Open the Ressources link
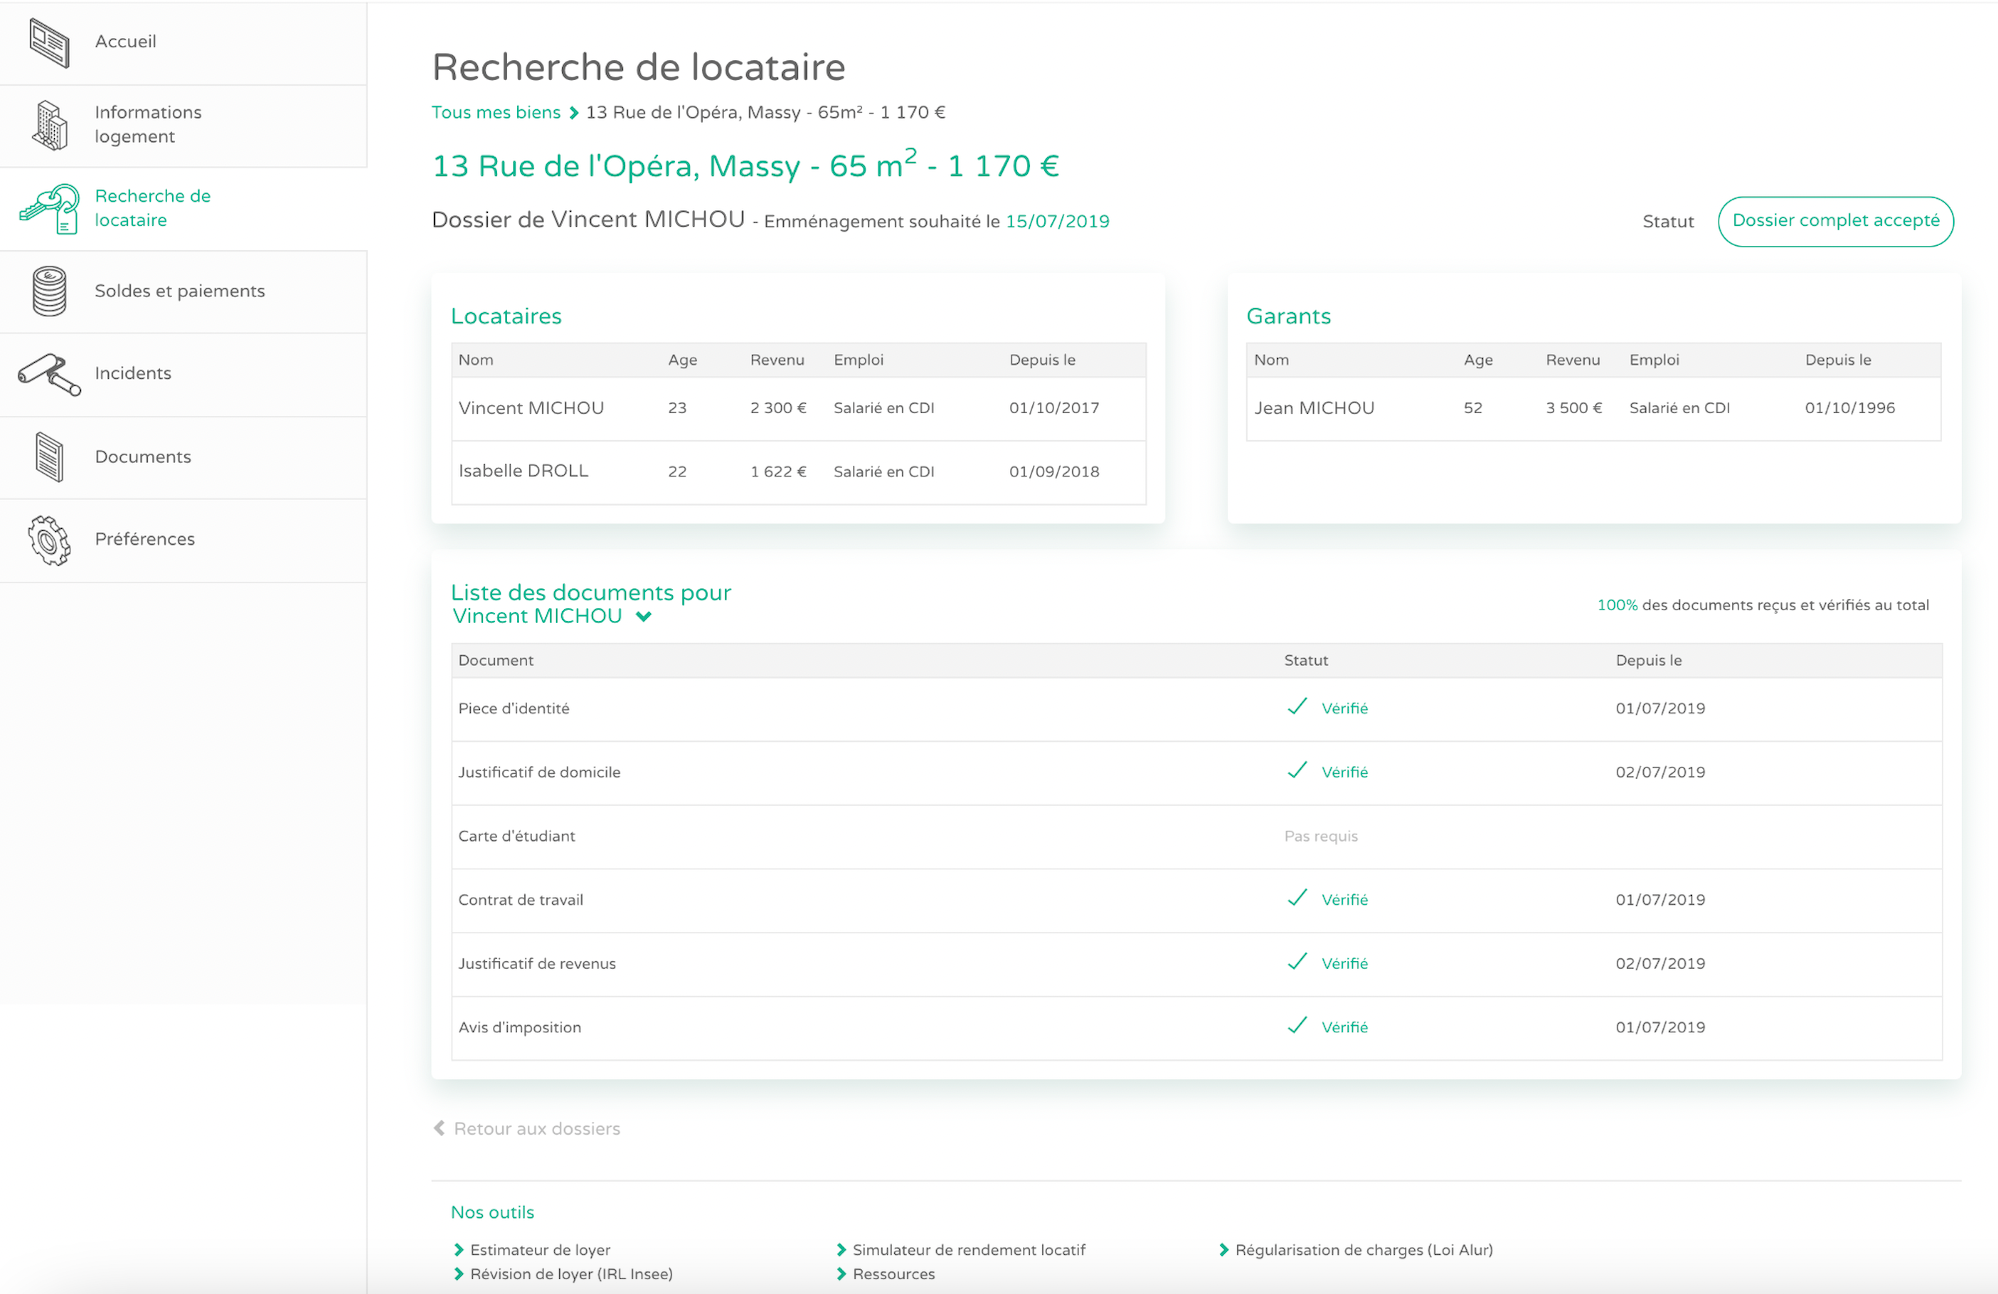1998x1294 pixels. pyautogui.click(x=894, y=1274)
